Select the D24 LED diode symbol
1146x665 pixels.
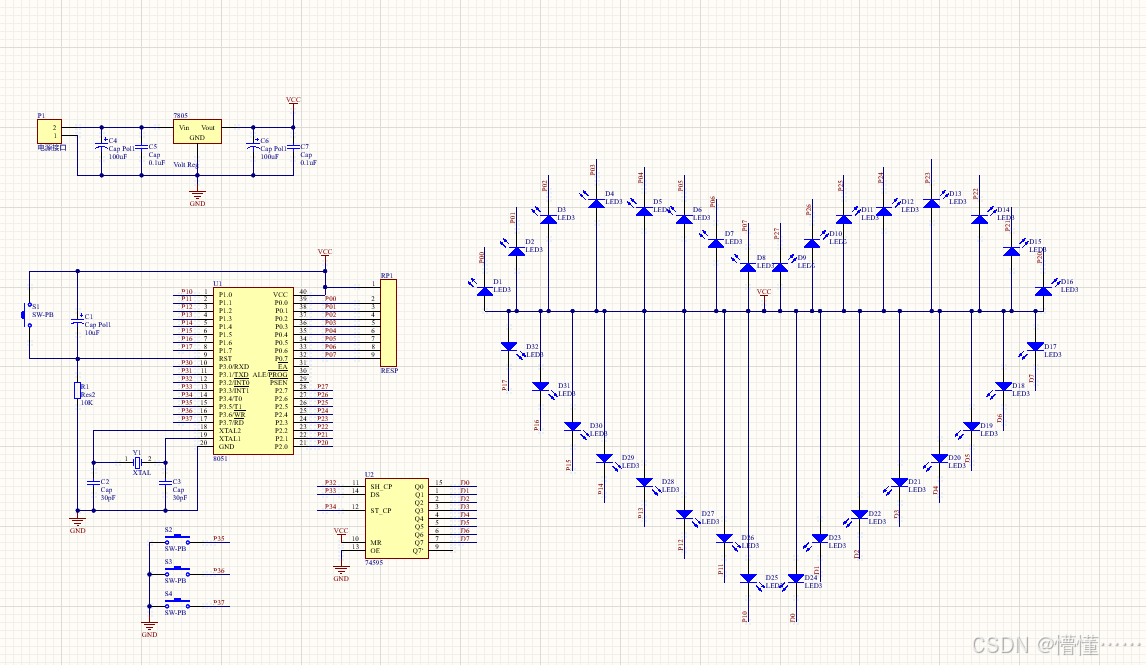(x=796, y=580)
